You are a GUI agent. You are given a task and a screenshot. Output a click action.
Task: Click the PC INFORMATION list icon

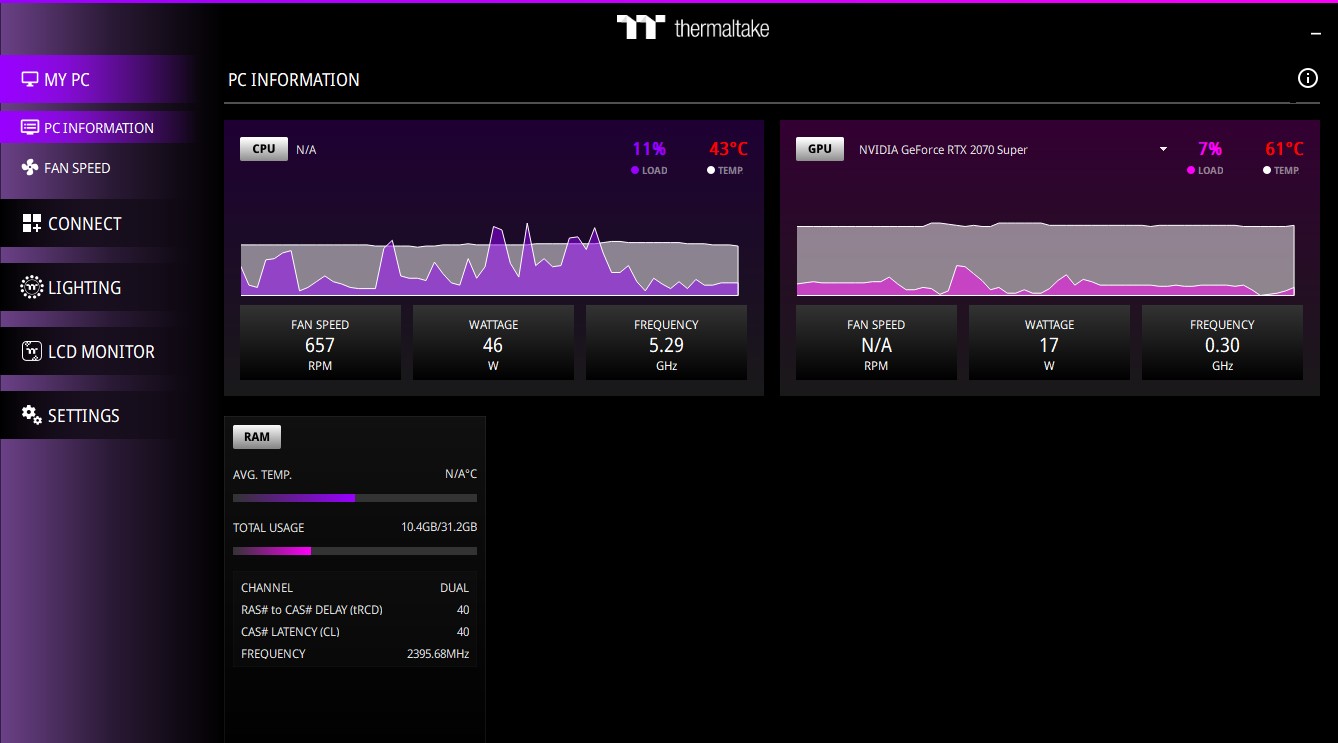(30, 128)
